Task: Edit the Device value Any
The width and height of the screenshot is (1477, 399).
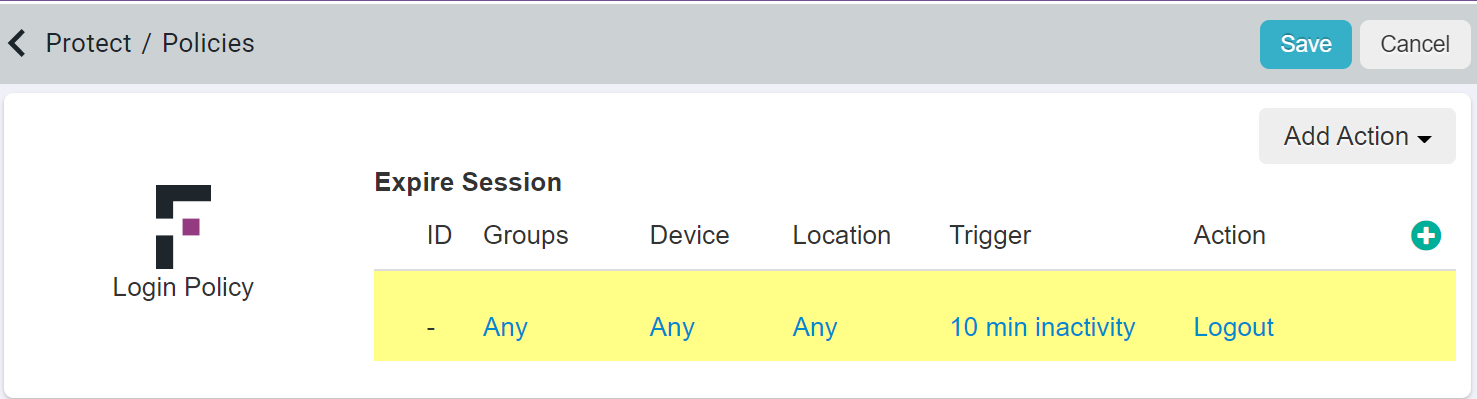Action: coord(672,328)
